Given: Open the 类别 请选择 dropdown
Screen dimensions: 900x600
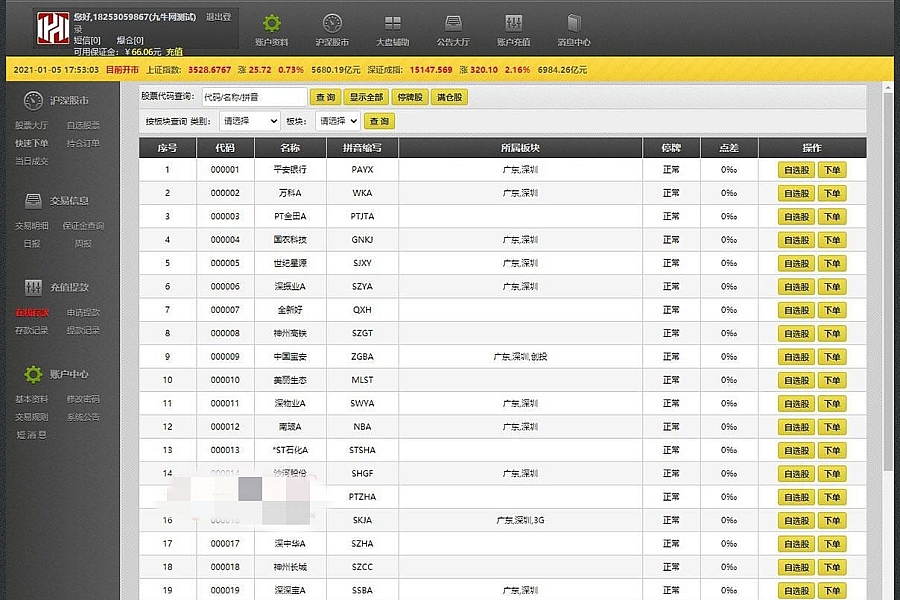Looking at the screenshot, I should click(250, 121).
